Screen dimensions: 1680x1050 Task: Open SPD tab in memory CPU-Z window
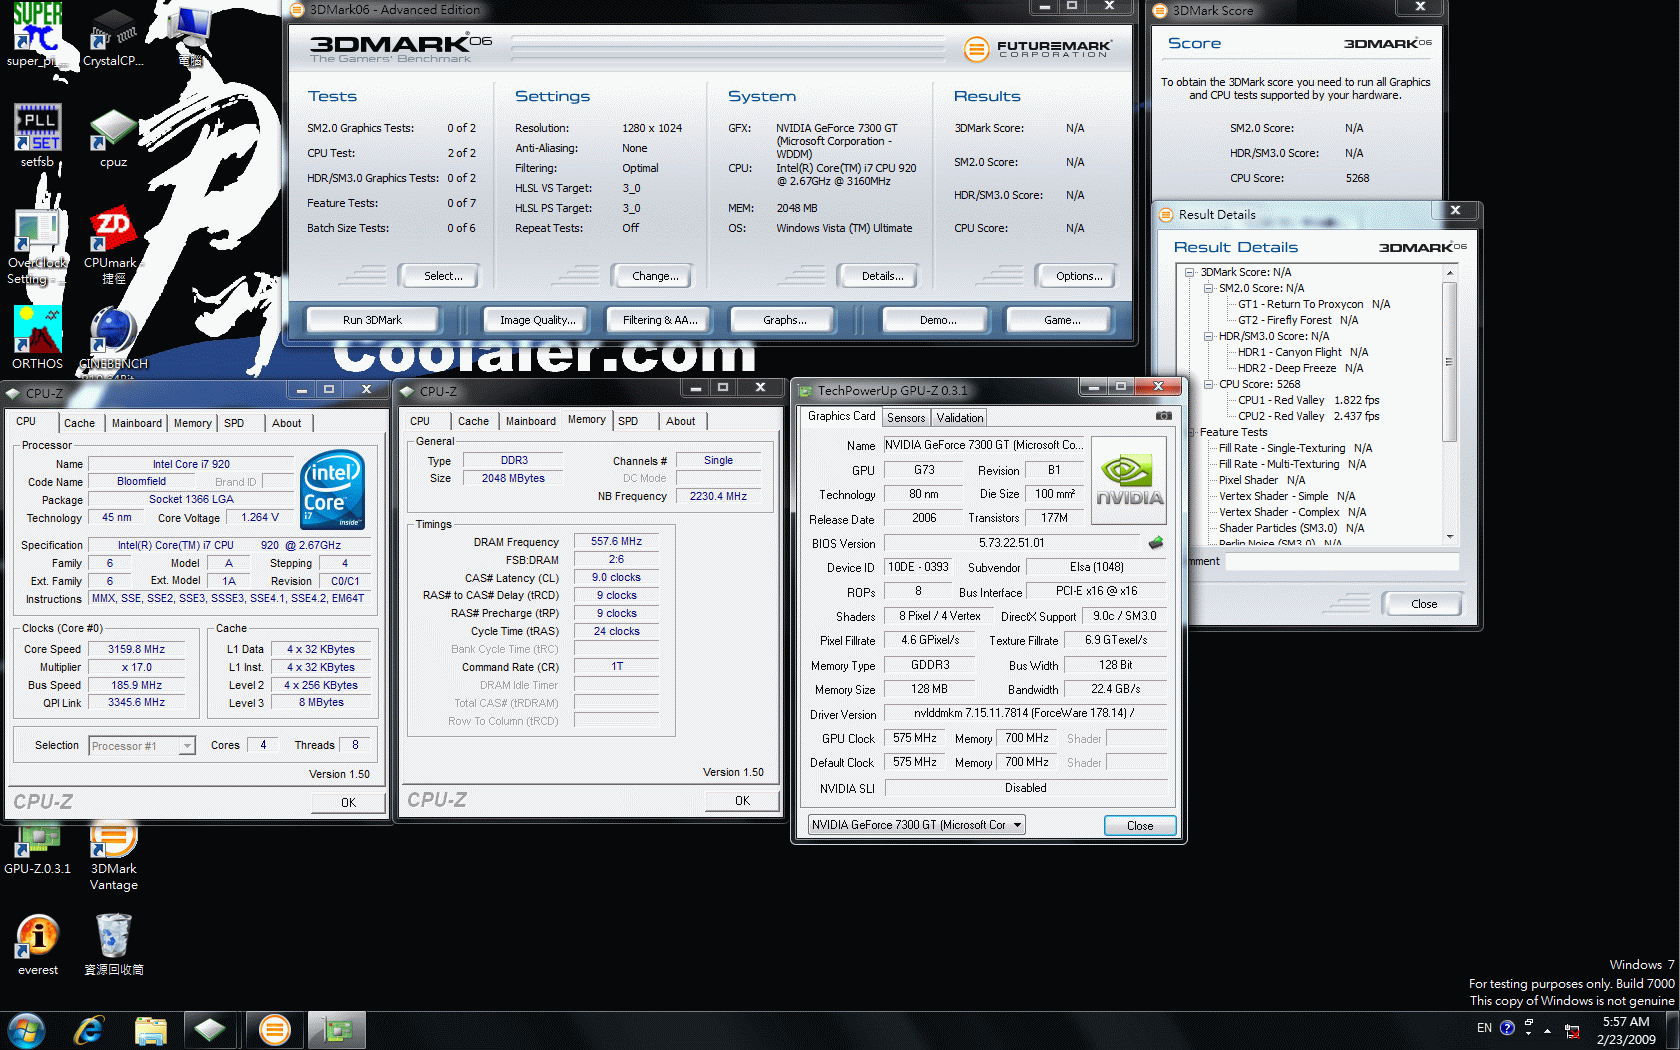point(628,421)
